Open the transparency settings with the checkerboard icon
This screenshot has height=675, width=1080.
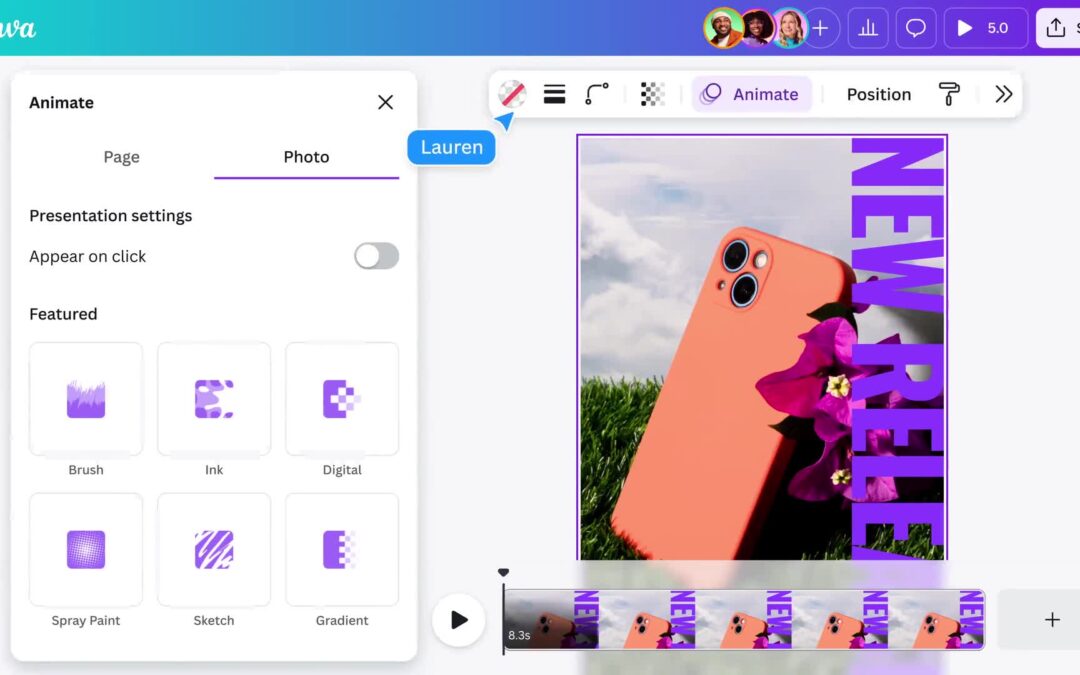pyautogui.click(x=652, y=93)
